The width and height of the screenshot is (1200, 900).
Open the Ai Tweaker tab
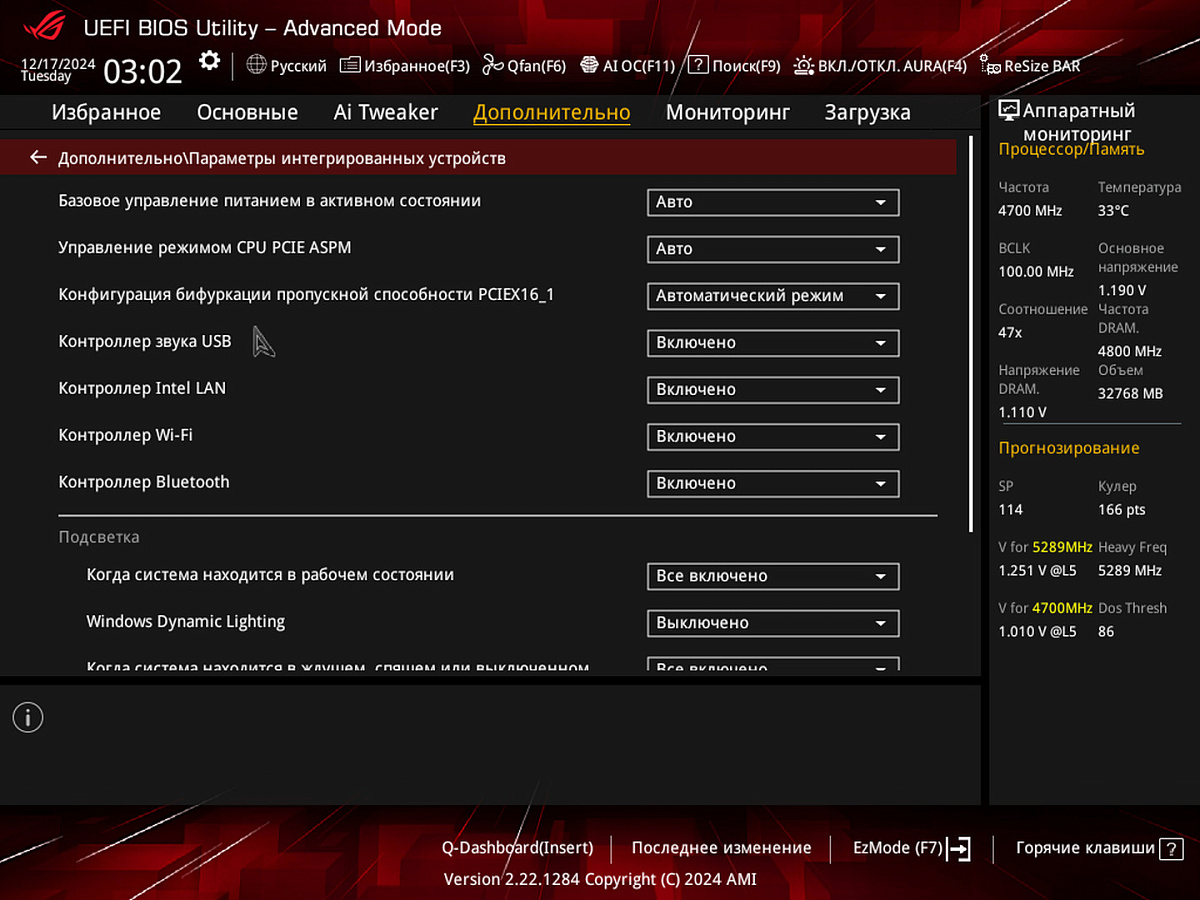point(386,112)
